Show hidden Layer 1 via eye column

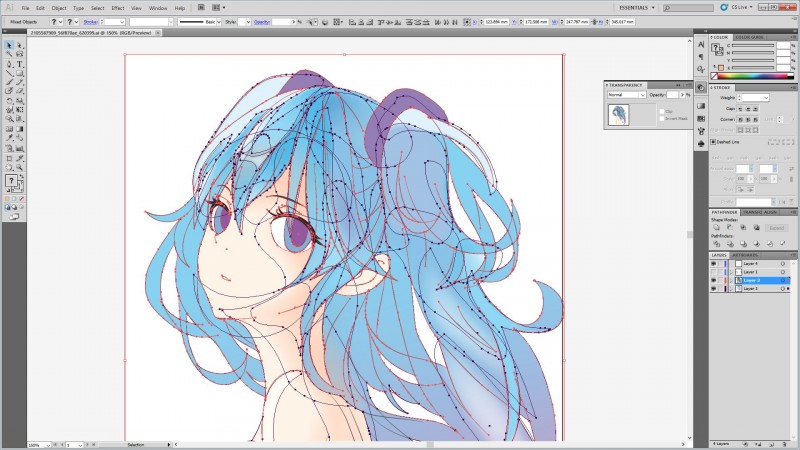click(713, 272)
